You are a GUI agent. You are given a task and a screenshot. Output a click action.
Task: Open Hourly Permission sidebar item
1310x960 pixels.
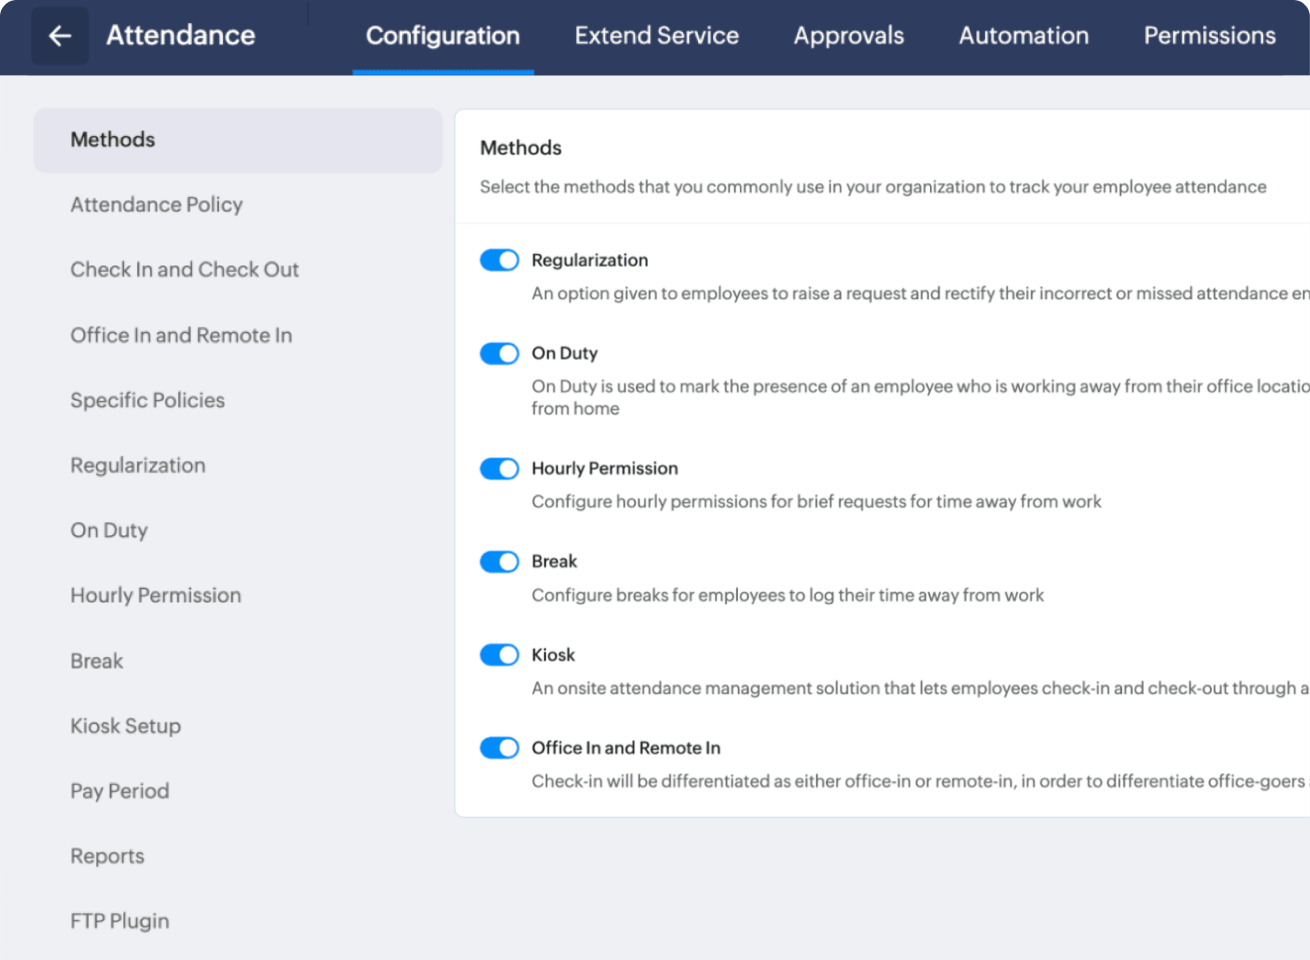(x=155, y=595)
